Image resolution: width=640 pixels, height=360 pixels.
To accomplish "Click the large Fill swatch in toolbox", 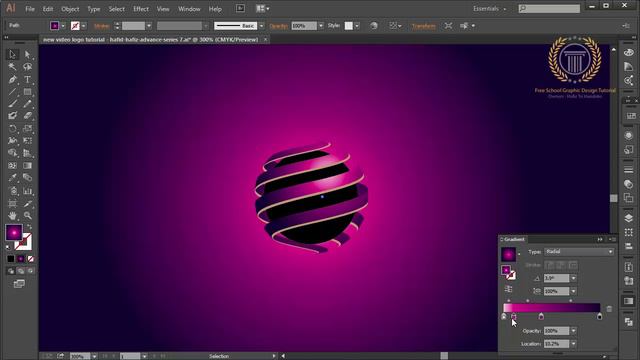I will [14, 233].
